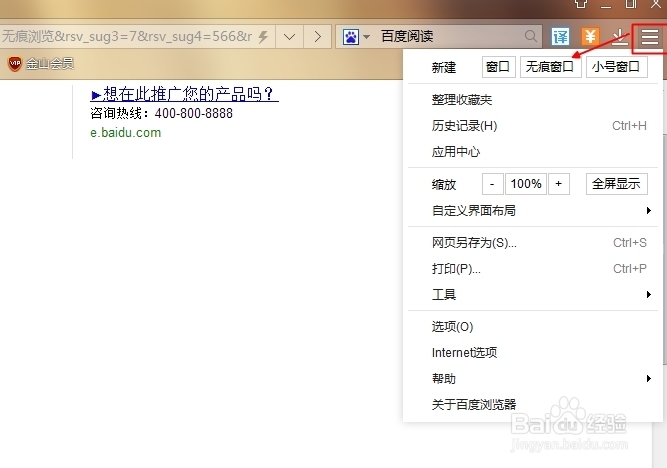
Task: Click the download arrow icon
Action: pyautogui.click(x=620, y=37)
